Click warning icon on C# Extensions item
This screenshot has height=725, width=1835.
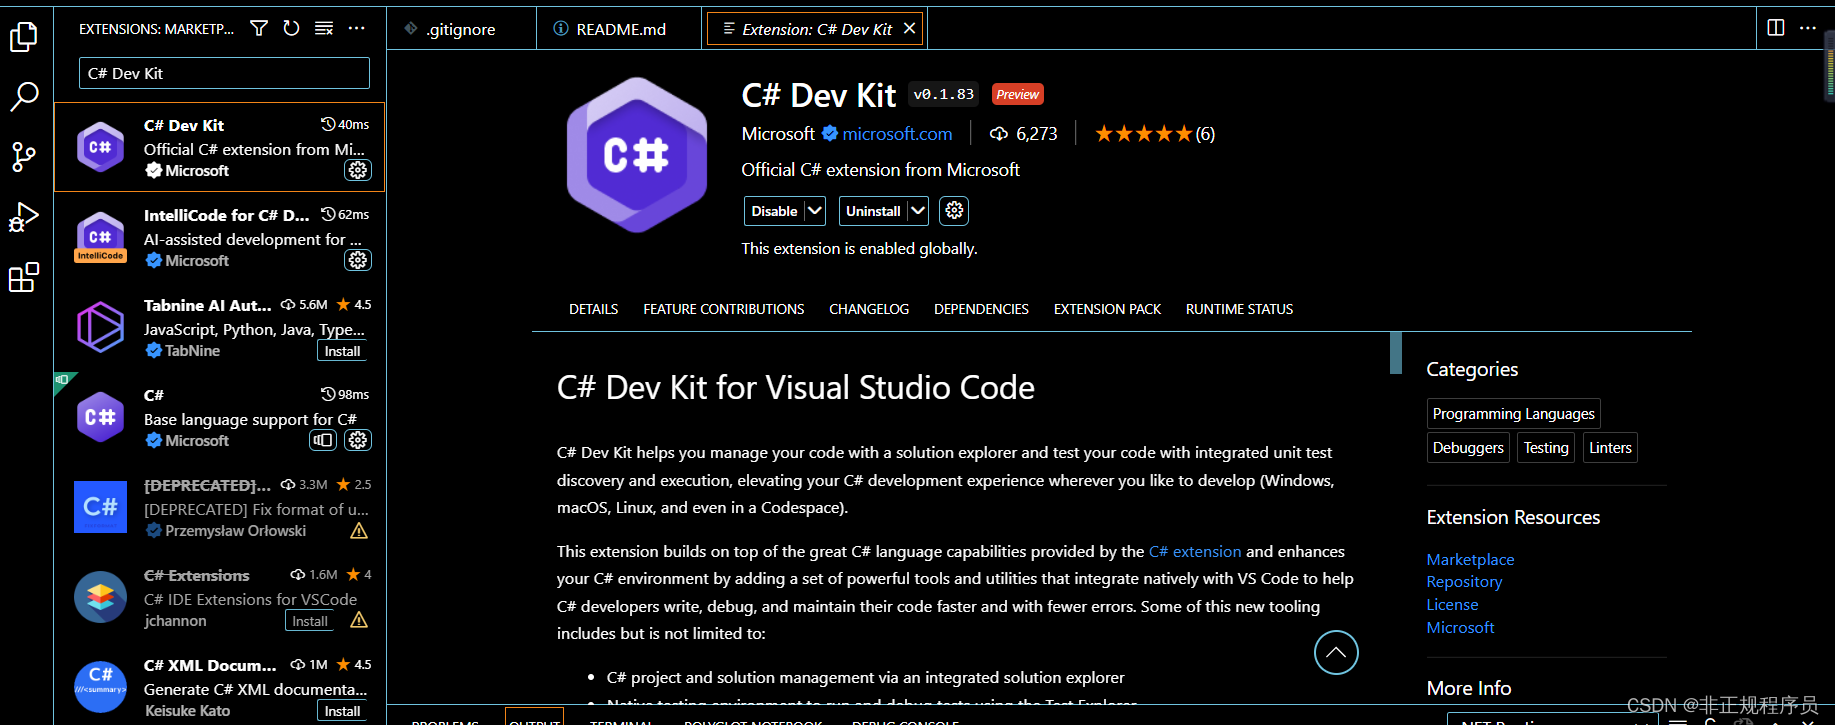359,621
